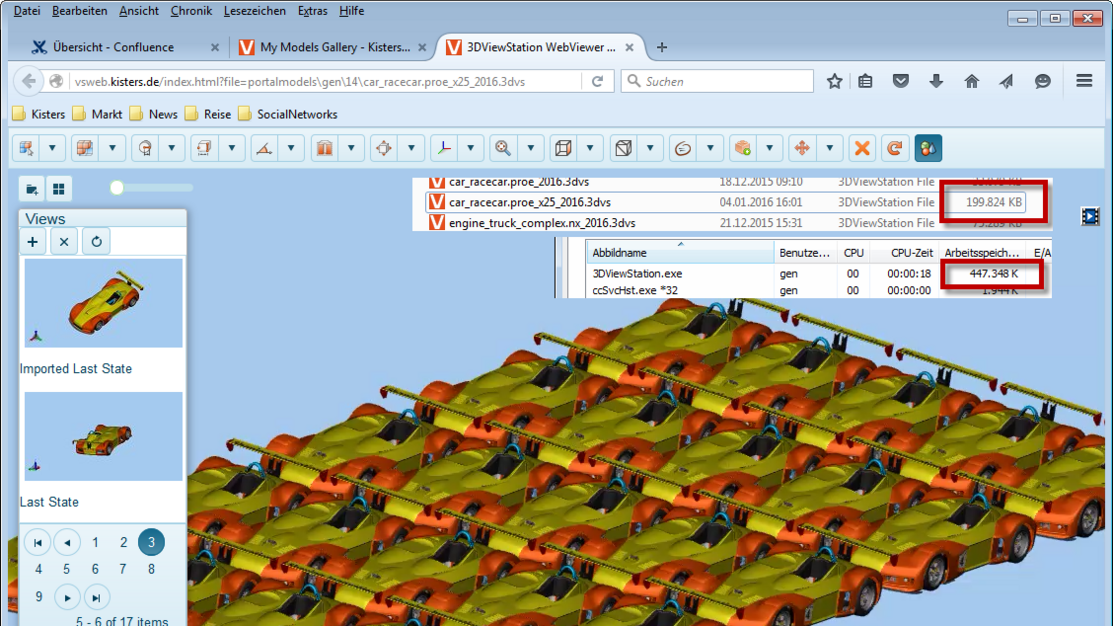Click the colored cubes tool icon
Image resolution: width=1113 pixels, height=626 pixels.
pos(85,148)
